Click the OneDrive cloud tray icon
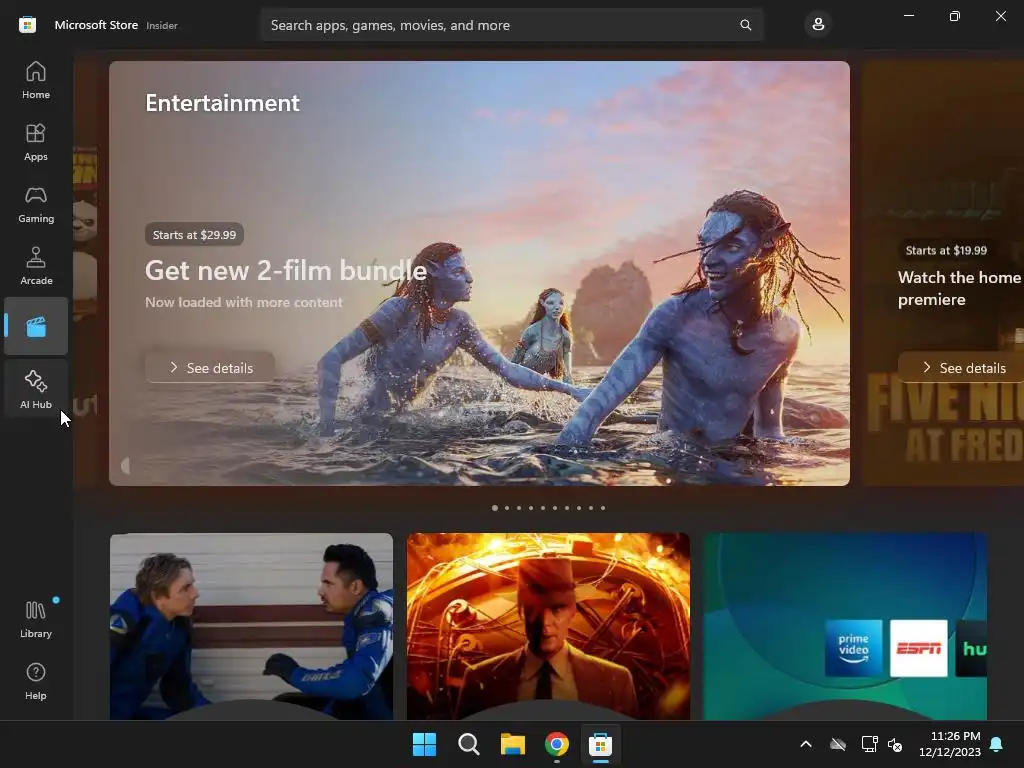 (x=838, y=744)
